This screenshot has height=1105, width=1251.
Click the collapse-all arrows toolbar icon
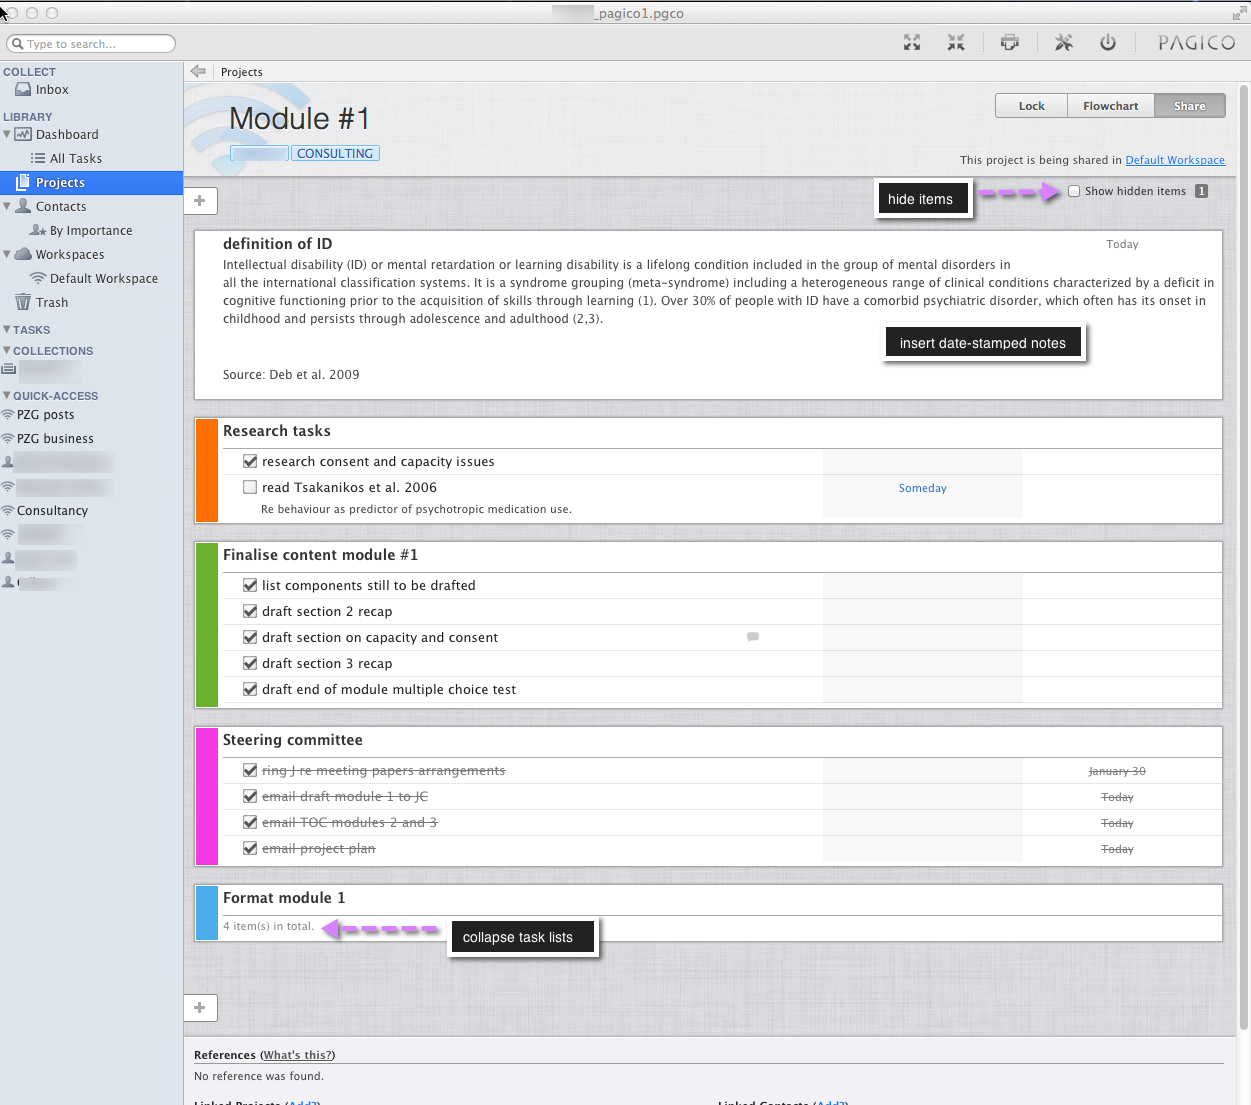click(956, 42)
